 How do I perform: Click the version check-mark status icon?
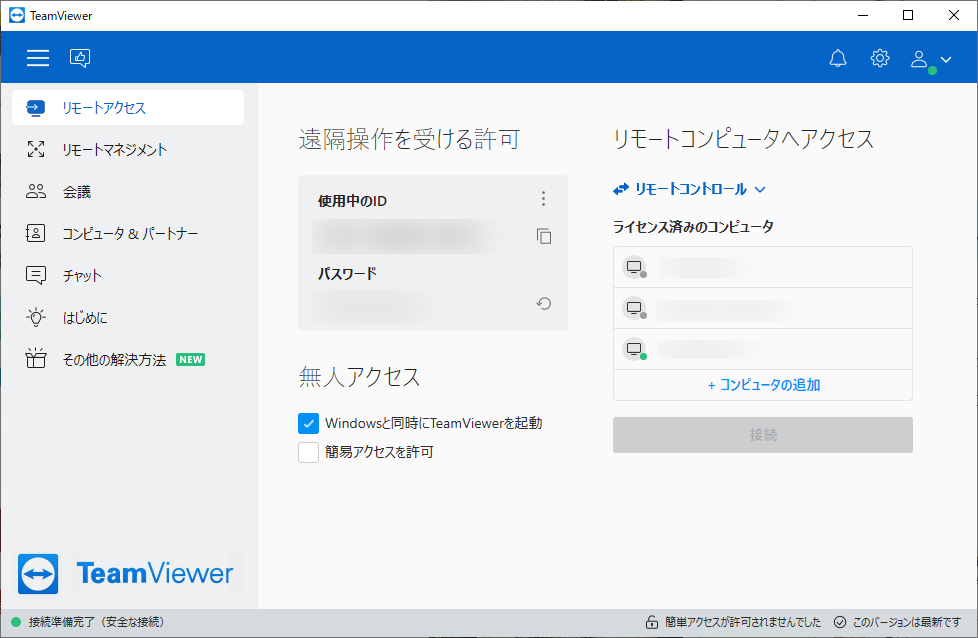[840, 622]
